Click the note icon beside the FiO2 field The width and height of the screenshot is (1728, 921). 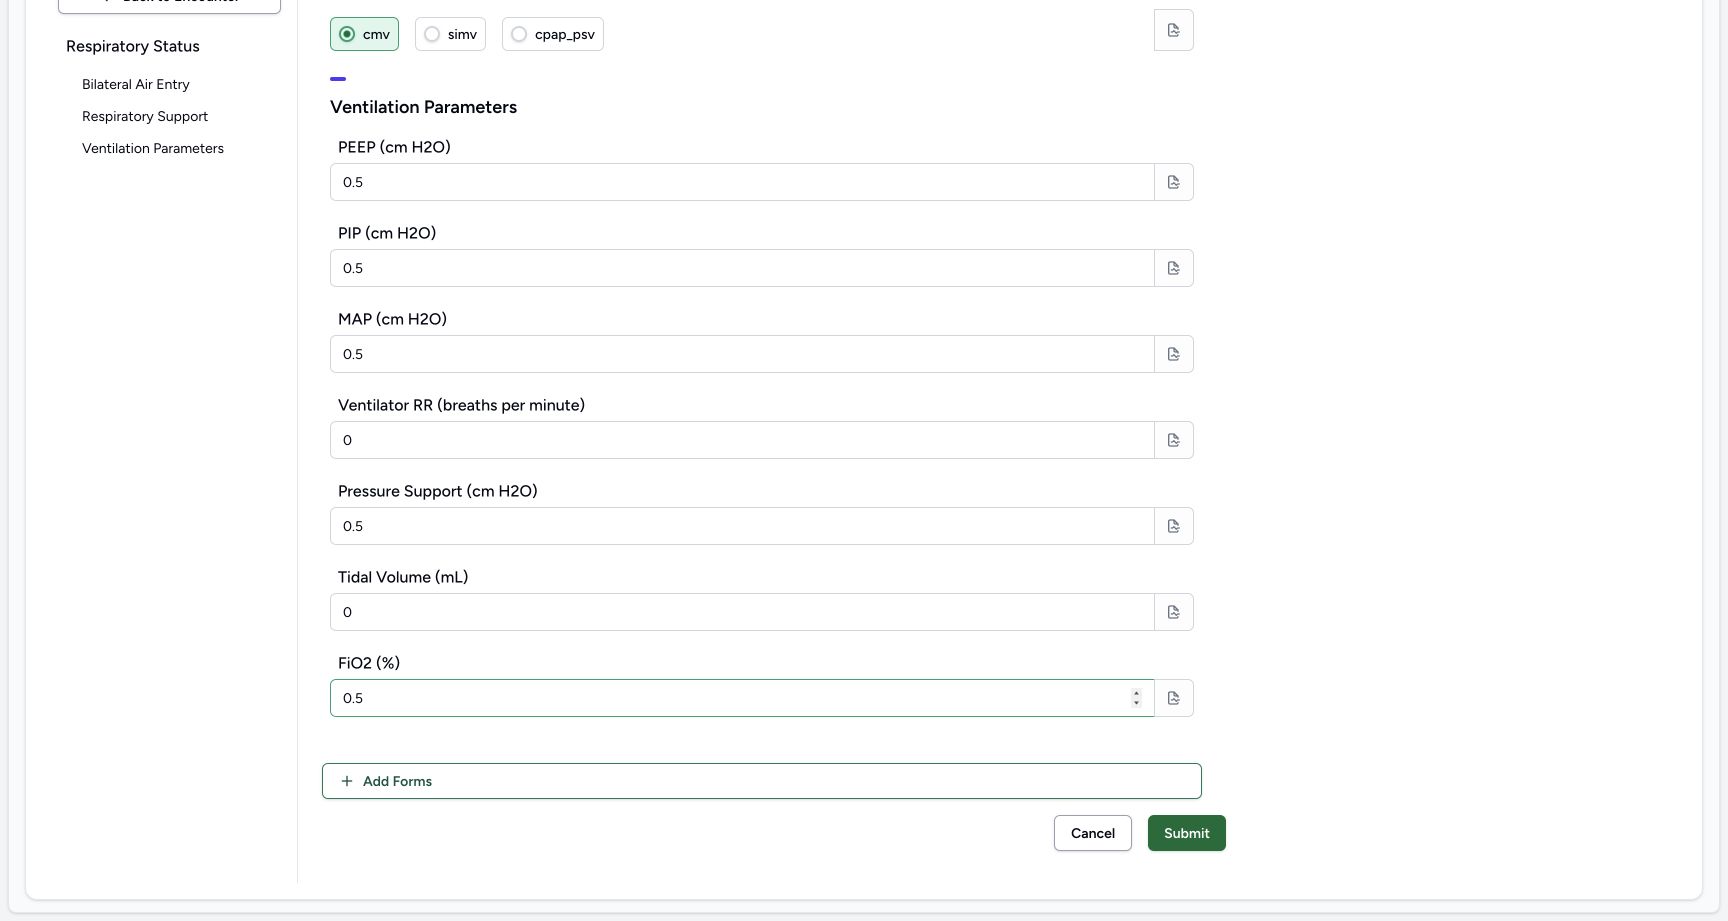[1174, 698]
